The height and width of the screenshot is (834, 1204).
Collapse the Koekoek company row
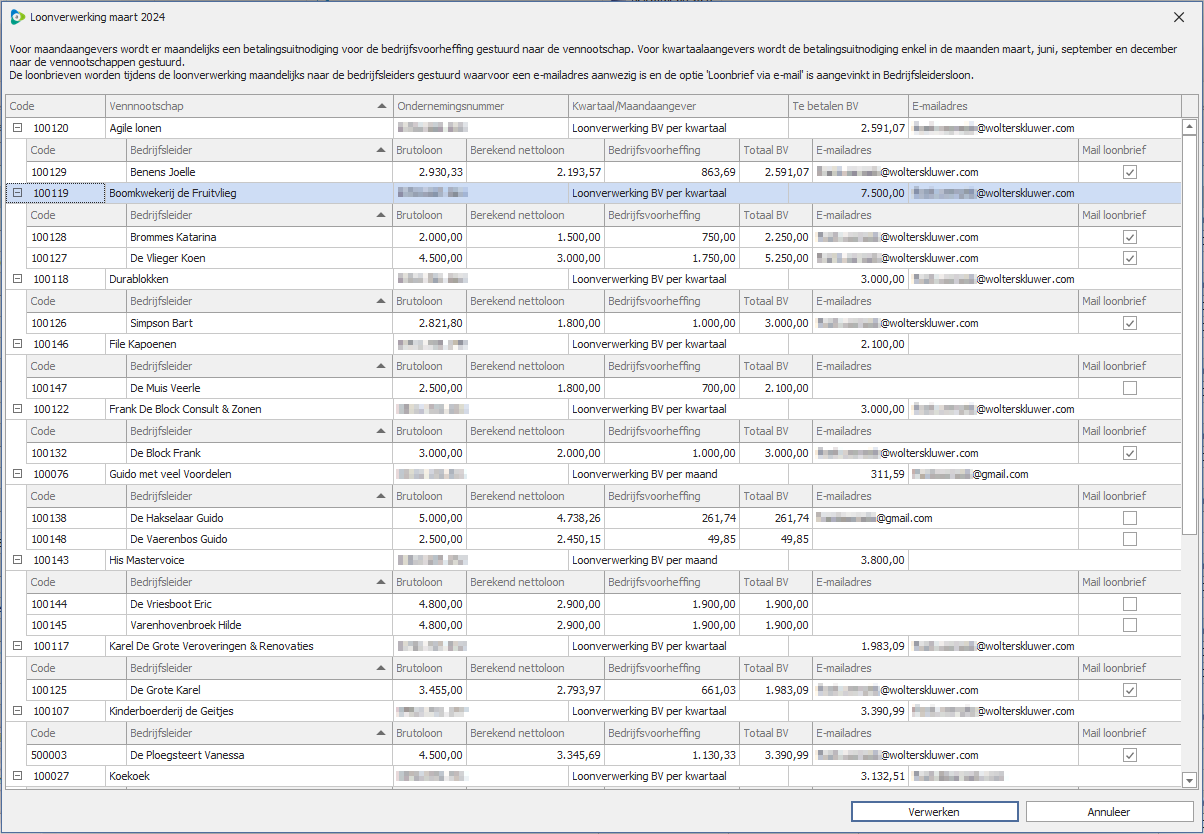pyautogui.click(x=18, y=776)
